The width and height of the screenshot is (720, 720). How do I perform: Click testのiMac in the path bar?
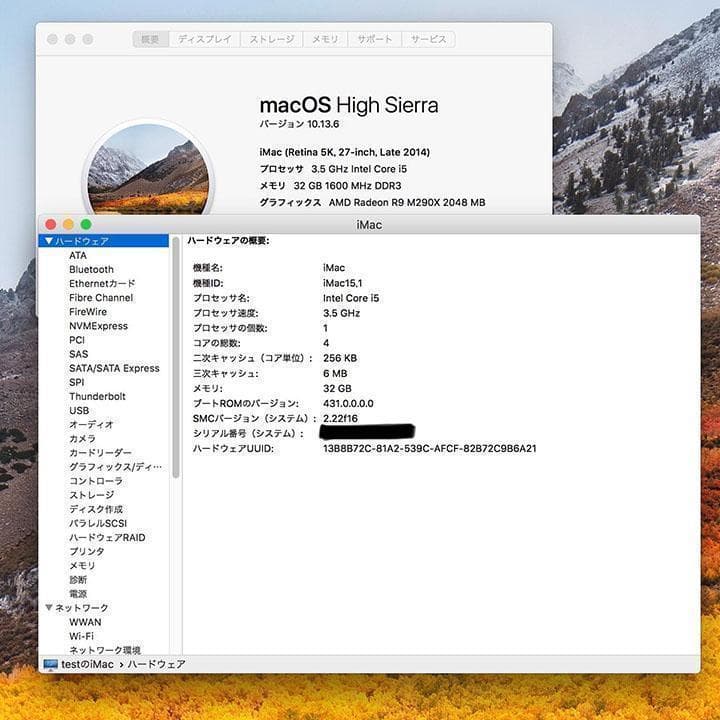(87, 664)
